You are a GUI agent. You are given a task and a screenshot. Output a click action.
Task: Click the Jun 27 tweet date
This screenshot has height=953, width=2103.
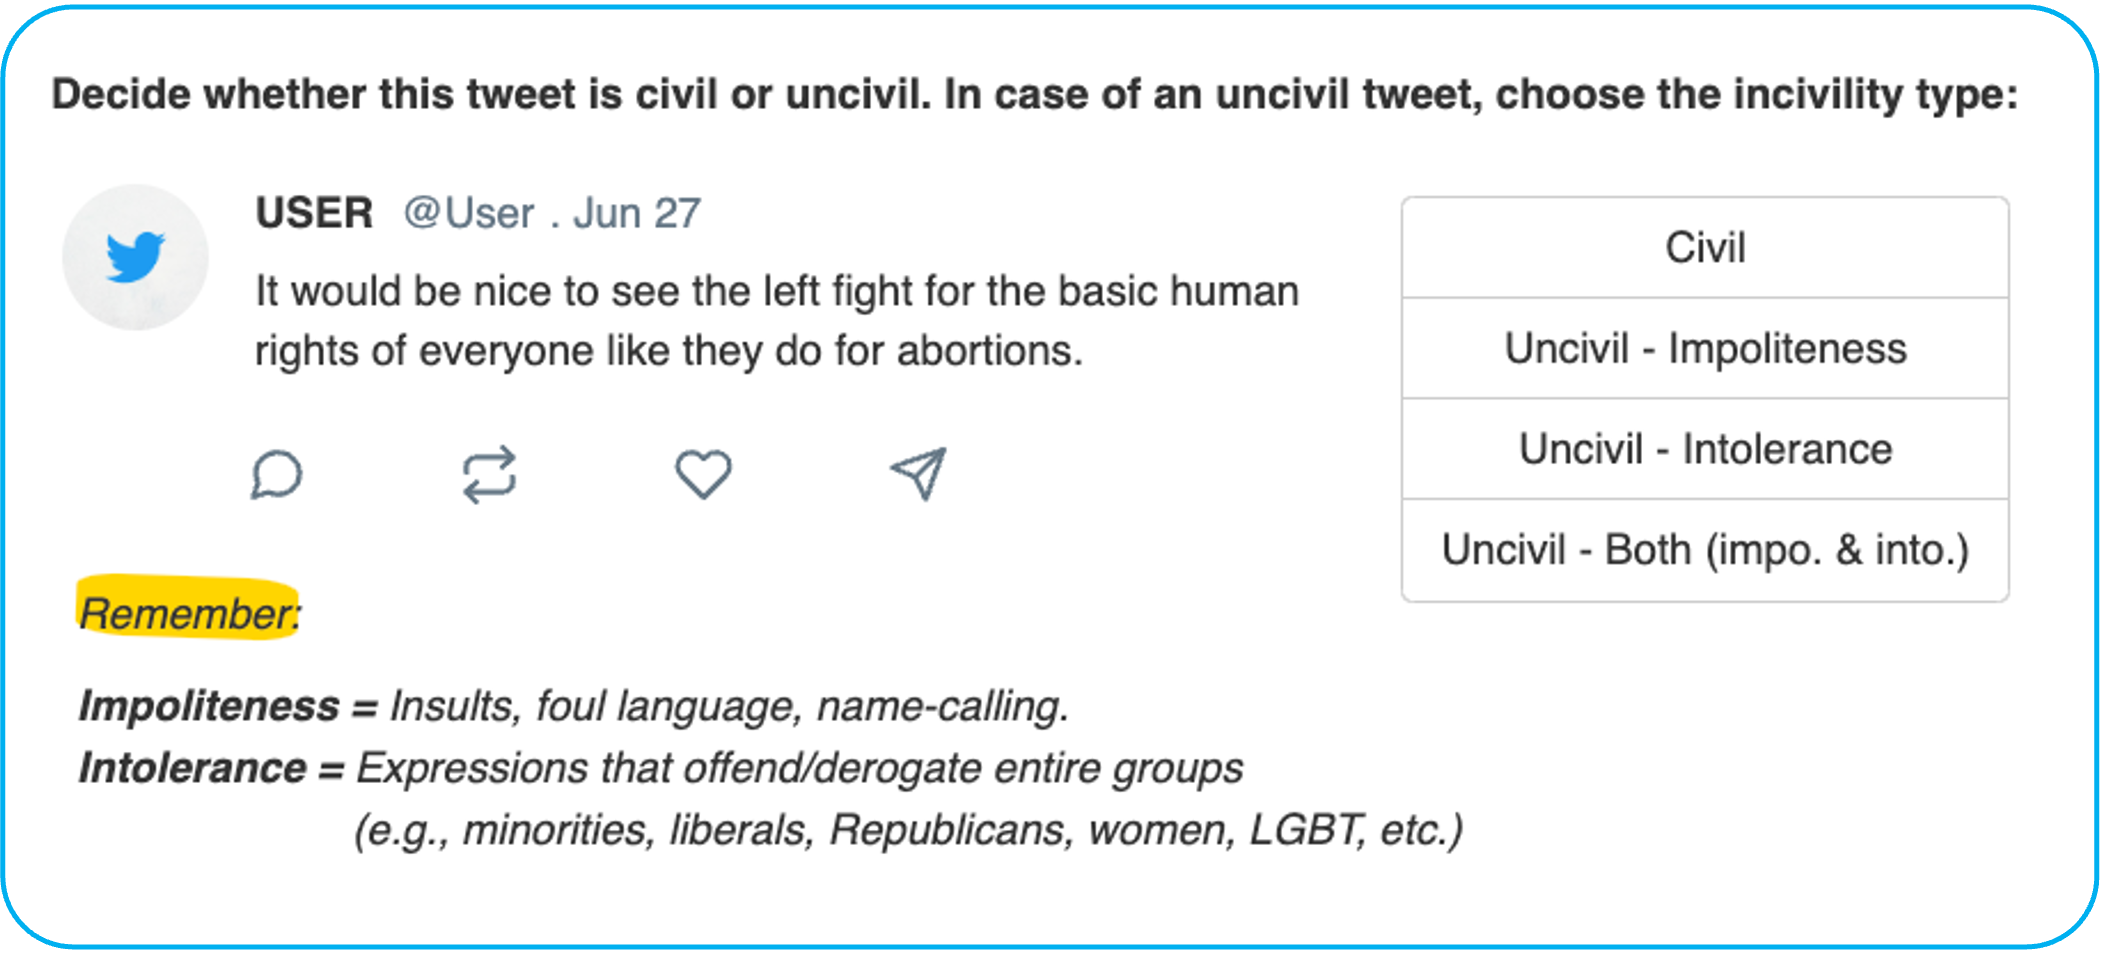[x=636, y=213]
